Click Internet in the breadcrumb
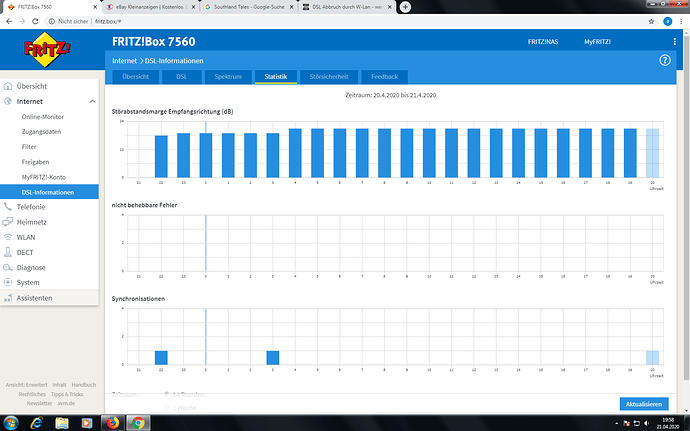690x431 pixels. click(125, 61)
